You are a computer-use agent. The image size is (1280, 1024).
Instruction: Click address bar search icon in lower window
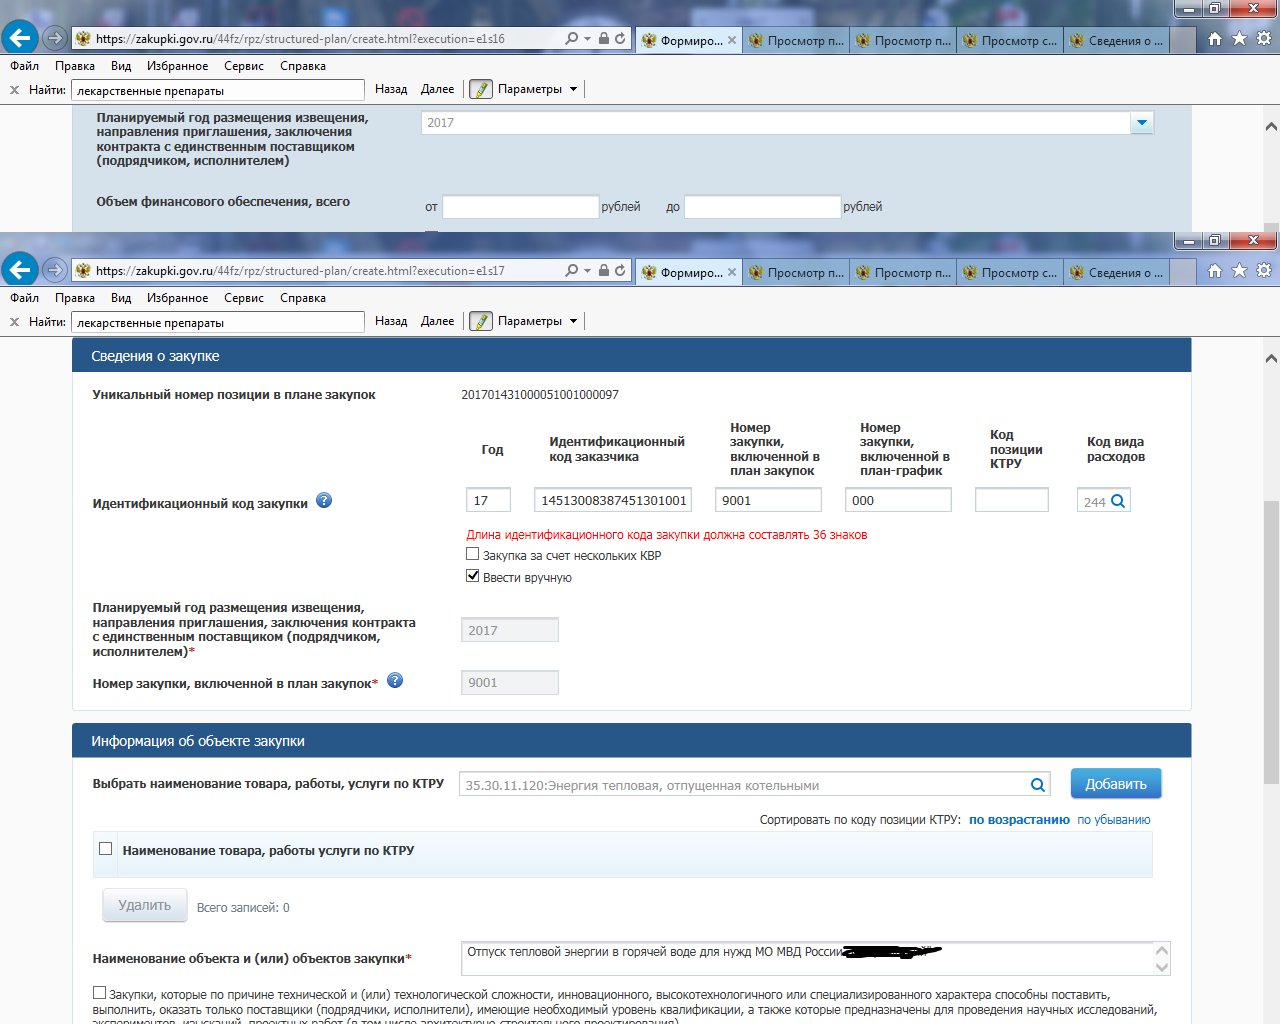click(572, 270)
